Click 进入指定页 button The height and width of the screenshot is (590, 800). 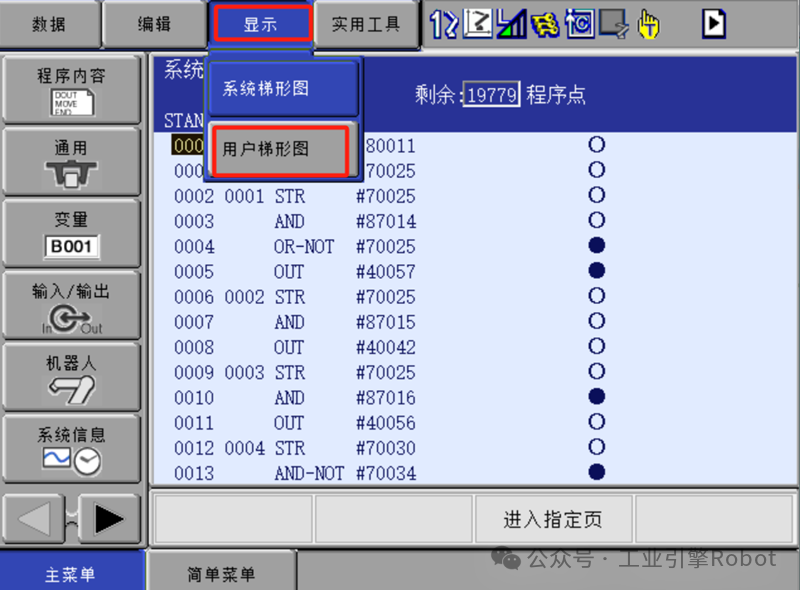(x=554, y=519)
